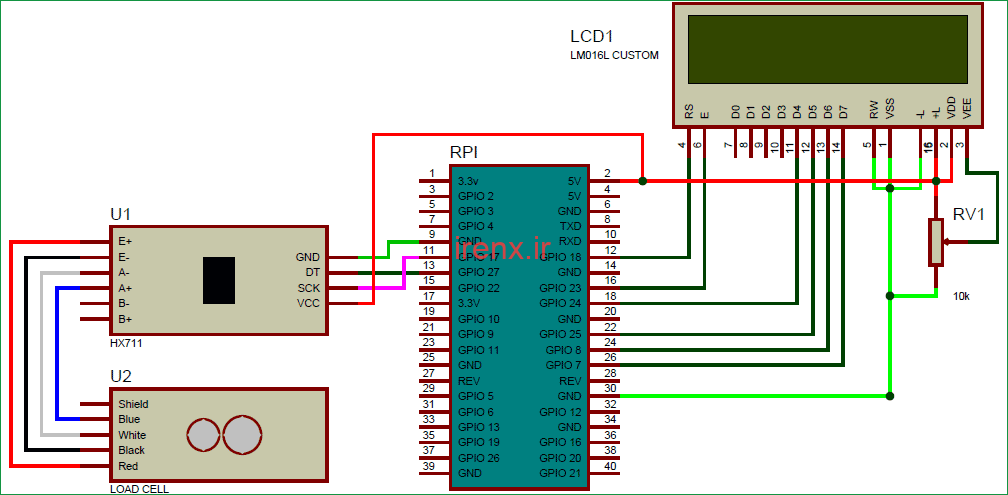Click the black chip rectangle on HX711
This screenshot has width=1008, height=495.
tap(219, 280)
